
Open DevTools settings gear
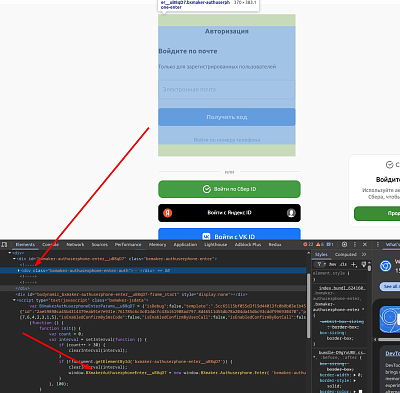(x=345, y=244)
